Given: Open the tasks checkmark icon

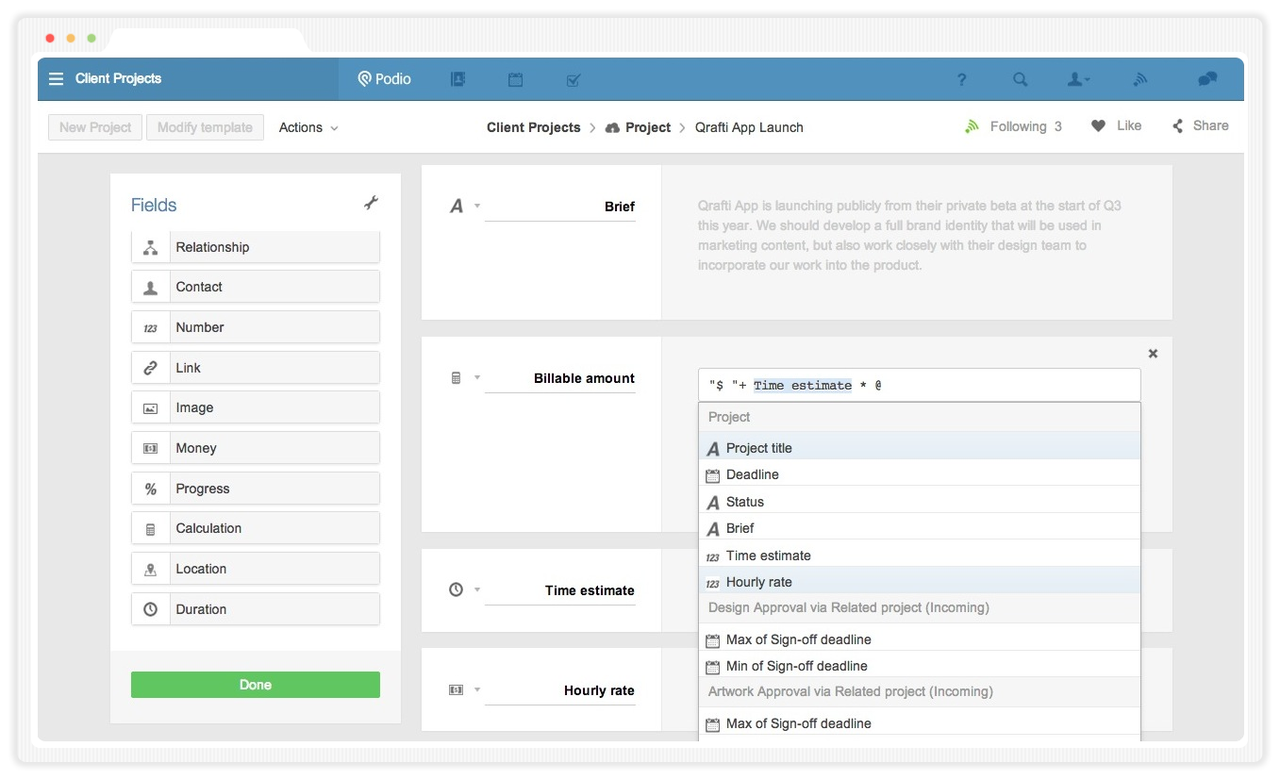Looking at the screenshot, I should [x=573, y=79].
